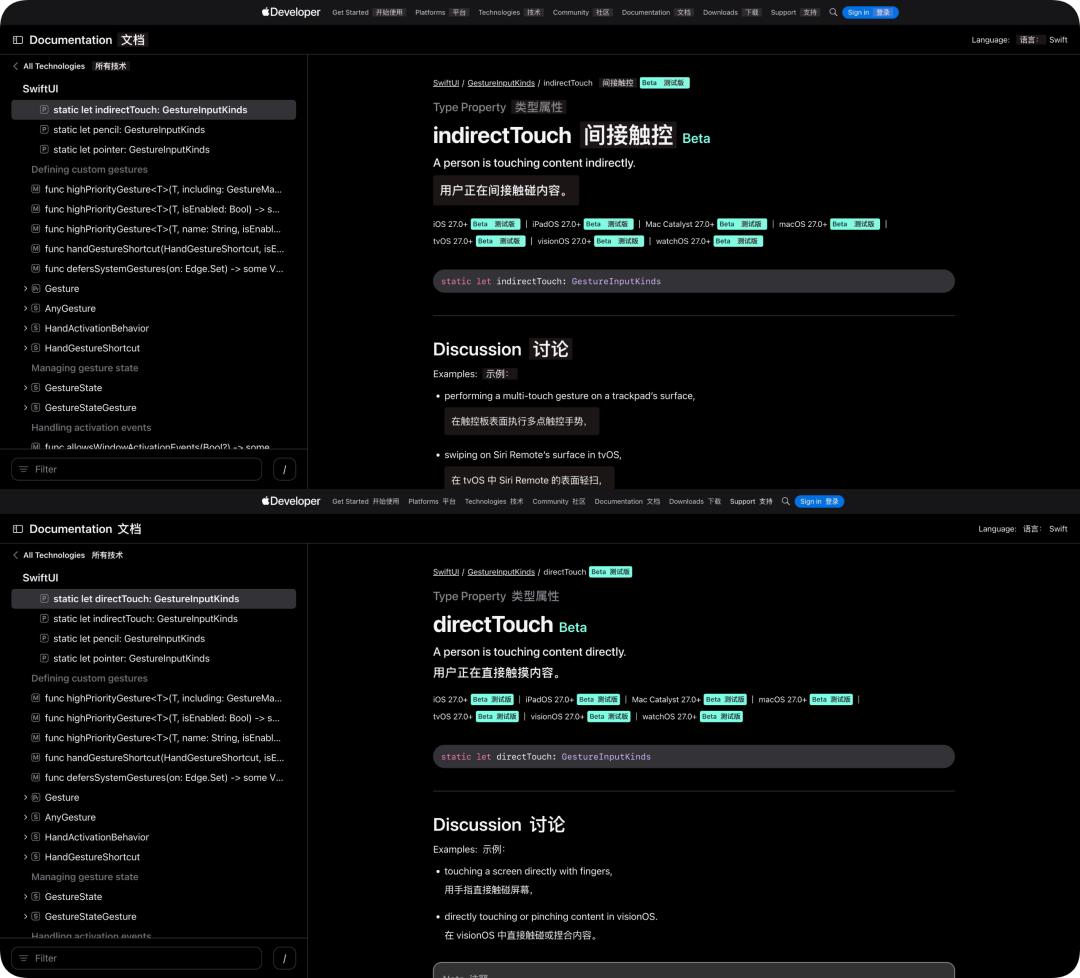Viewport: 1080px width, 978px height.
Task: Click the slash shortcut button beside top Filter
Action: point(284,469)
